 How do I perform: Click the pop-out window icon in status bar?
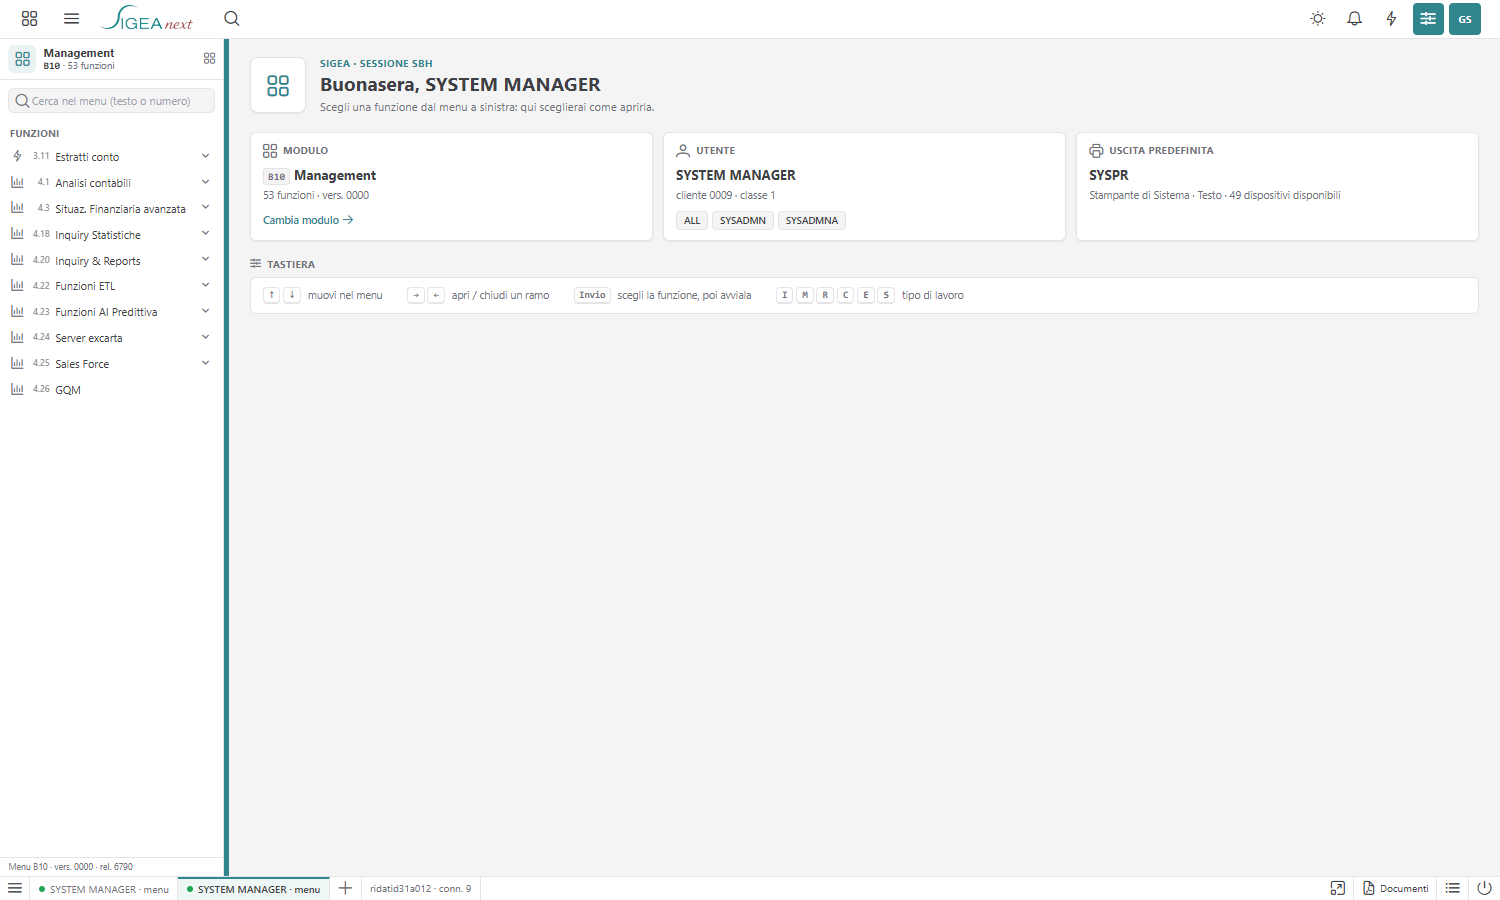(1338, 888)
